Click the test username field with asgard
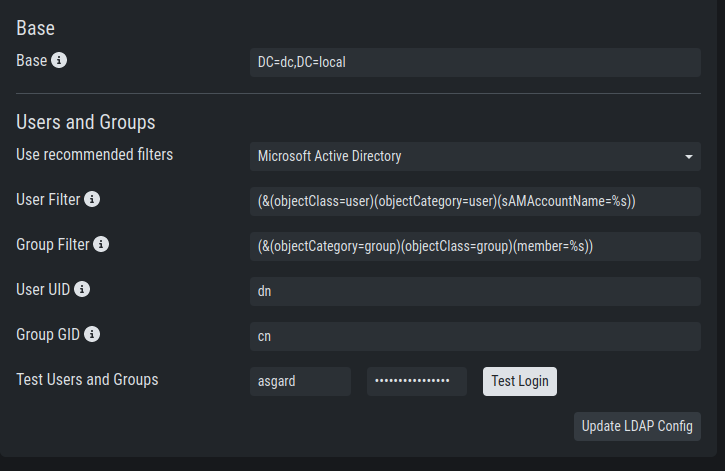Screen dimensions: 725x471 coord(301,381)
